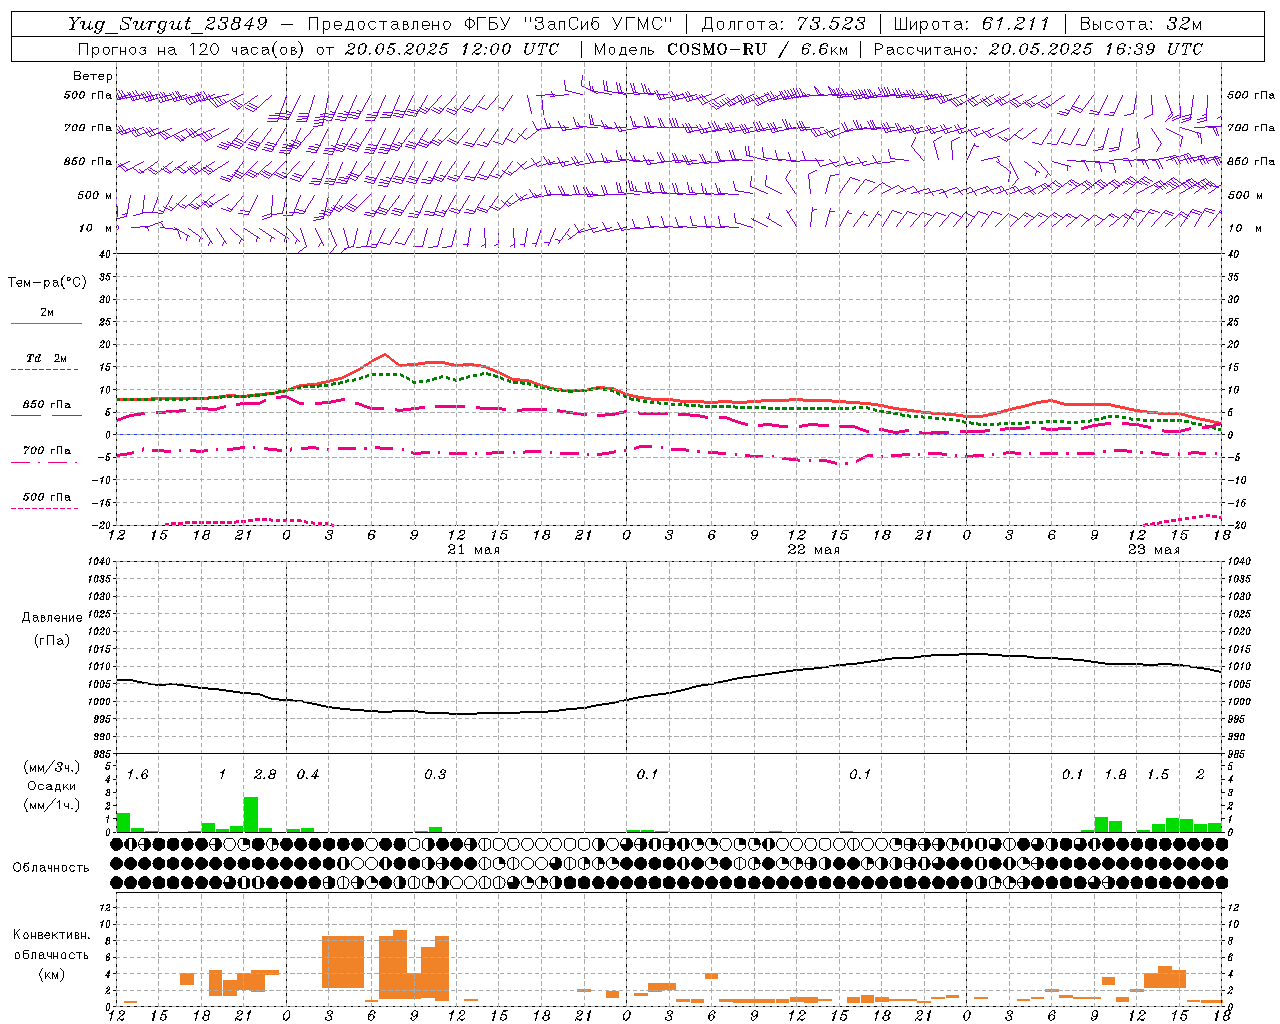Select the latitude value Широта: 61.211

click(x=971, y=24)
